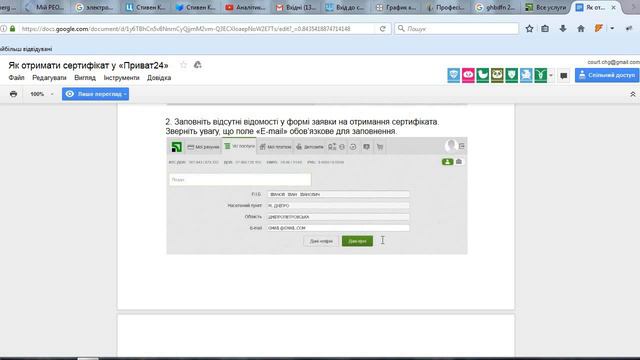Reload the page using the address bar refresh
Screen dimensions: 640x360
383,29
